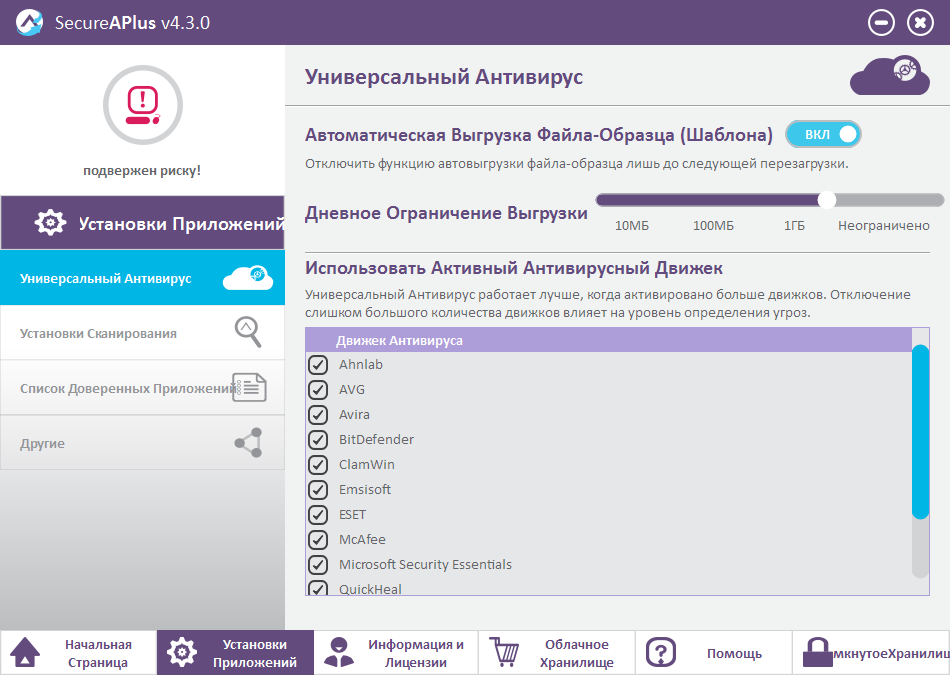950x675 pixels.
Task: Click the Движек Антивируса column header
Action: pyautogui.click(x=608, y=340)
